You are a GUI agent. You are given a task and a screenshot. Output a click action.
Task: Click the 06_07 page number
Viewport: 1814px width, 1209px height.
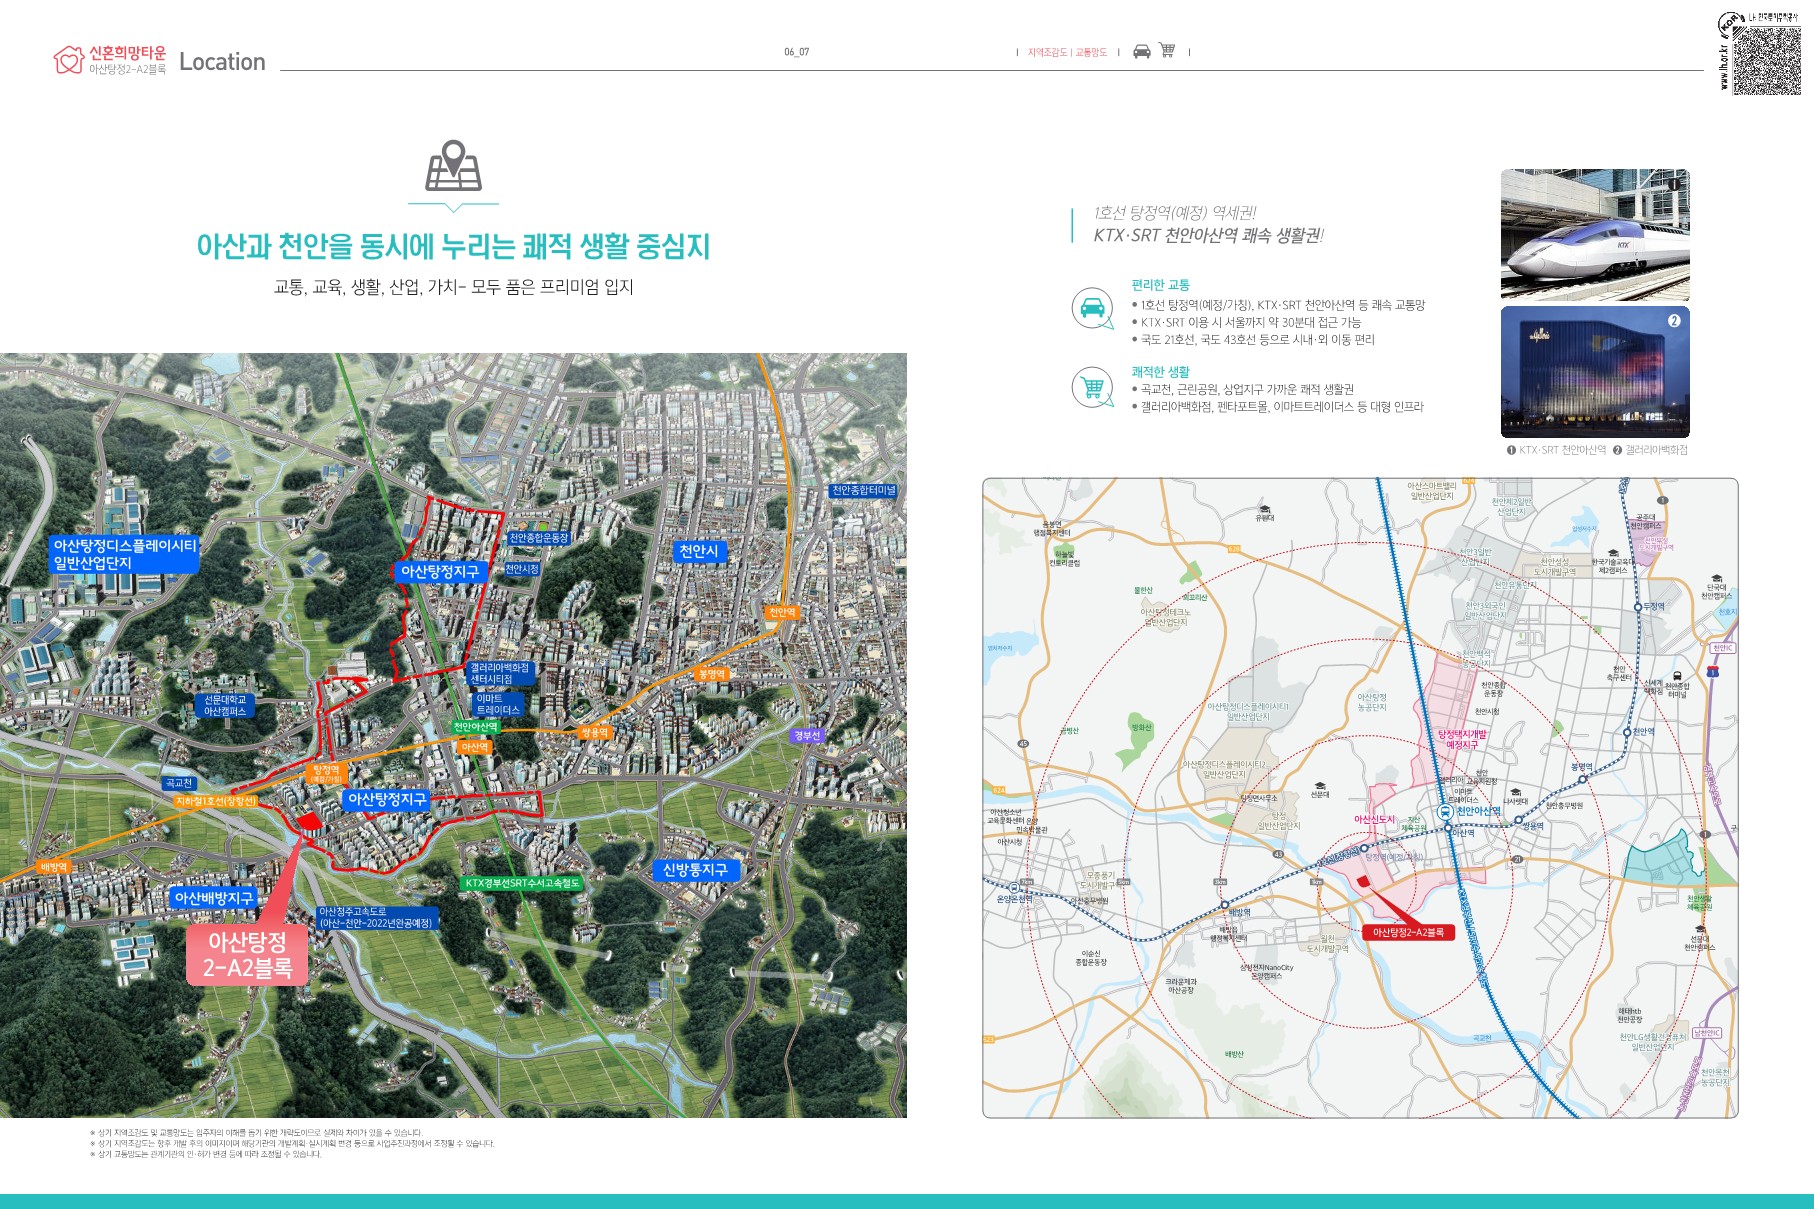point(797,52)
